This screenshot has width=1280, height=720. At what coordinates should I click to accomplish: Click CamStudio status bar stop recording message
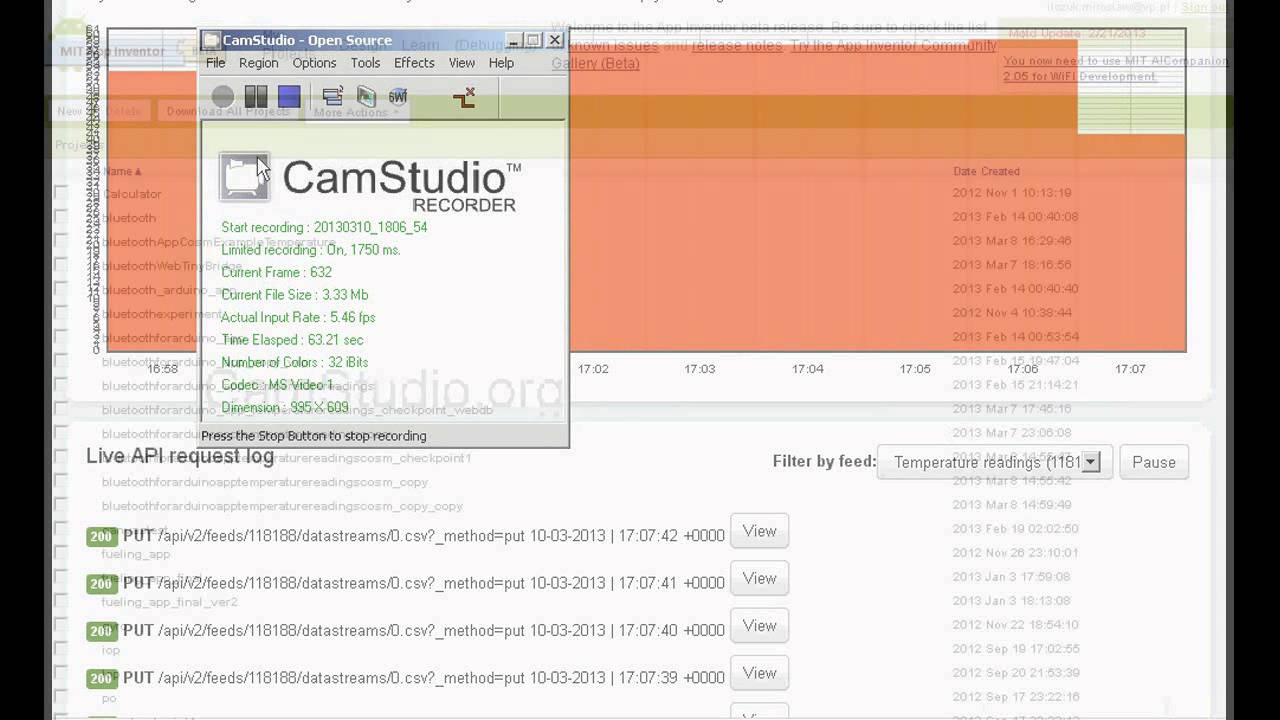[314, 436]
